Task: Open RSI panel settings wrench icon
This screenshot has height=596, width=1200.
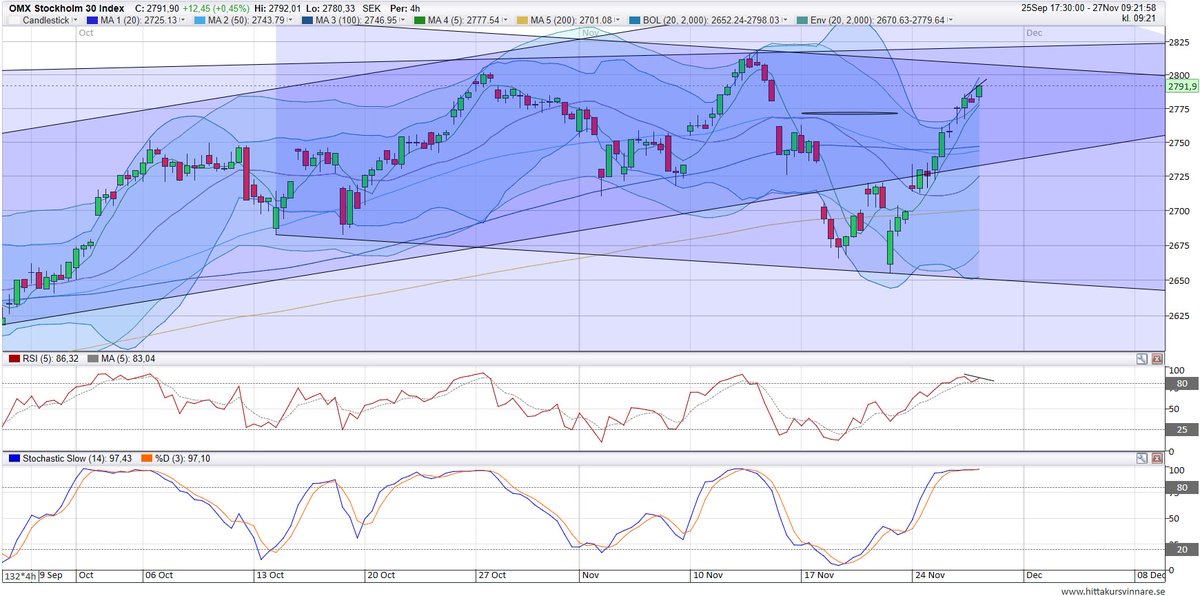Action: [1141, 358]
